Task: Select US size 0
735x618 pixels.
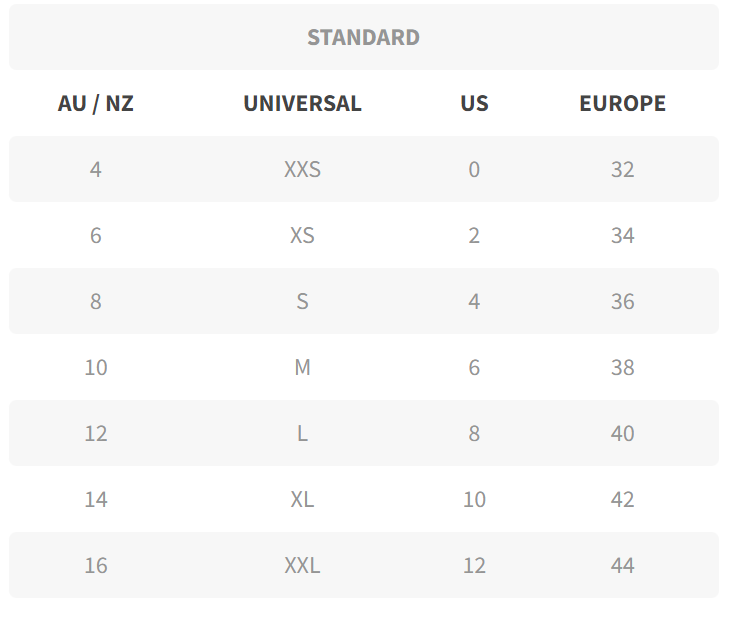Action: tap(474, 169)
